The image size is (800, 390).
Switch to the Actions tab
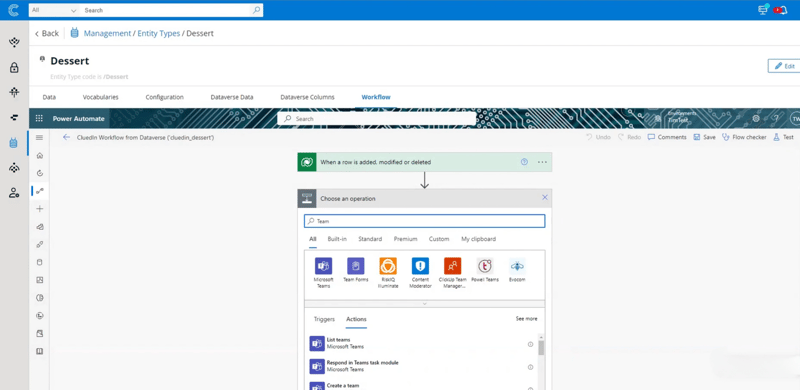pos(356,319)
